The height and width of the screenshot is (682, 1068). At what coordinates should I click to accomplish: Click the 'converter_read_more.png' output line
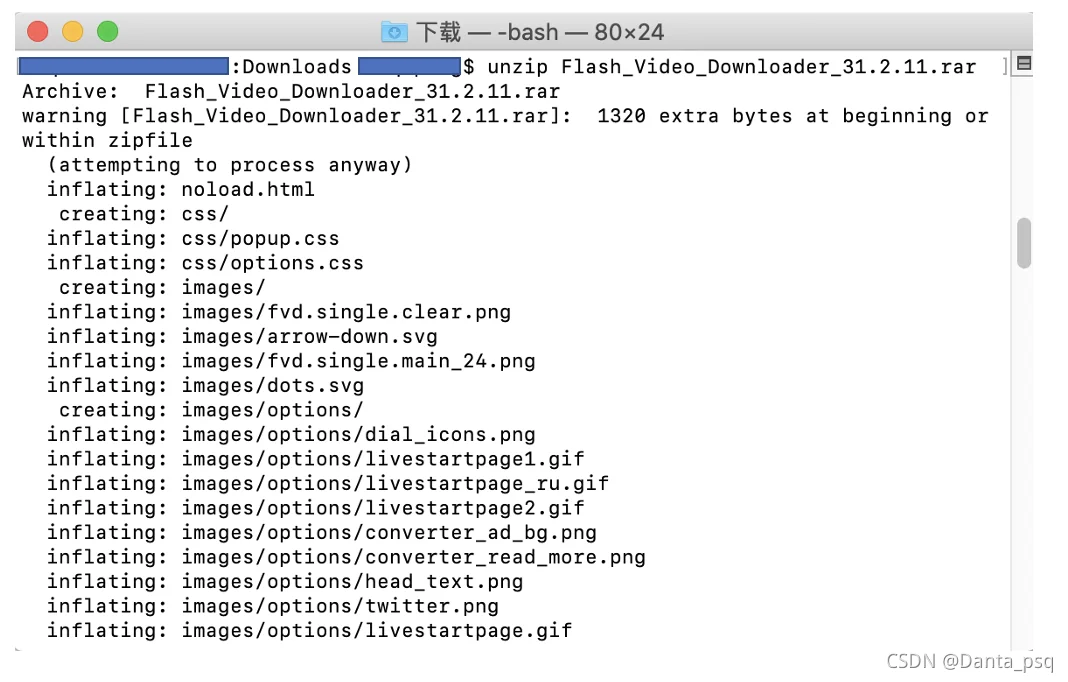(x=346, y=557)
